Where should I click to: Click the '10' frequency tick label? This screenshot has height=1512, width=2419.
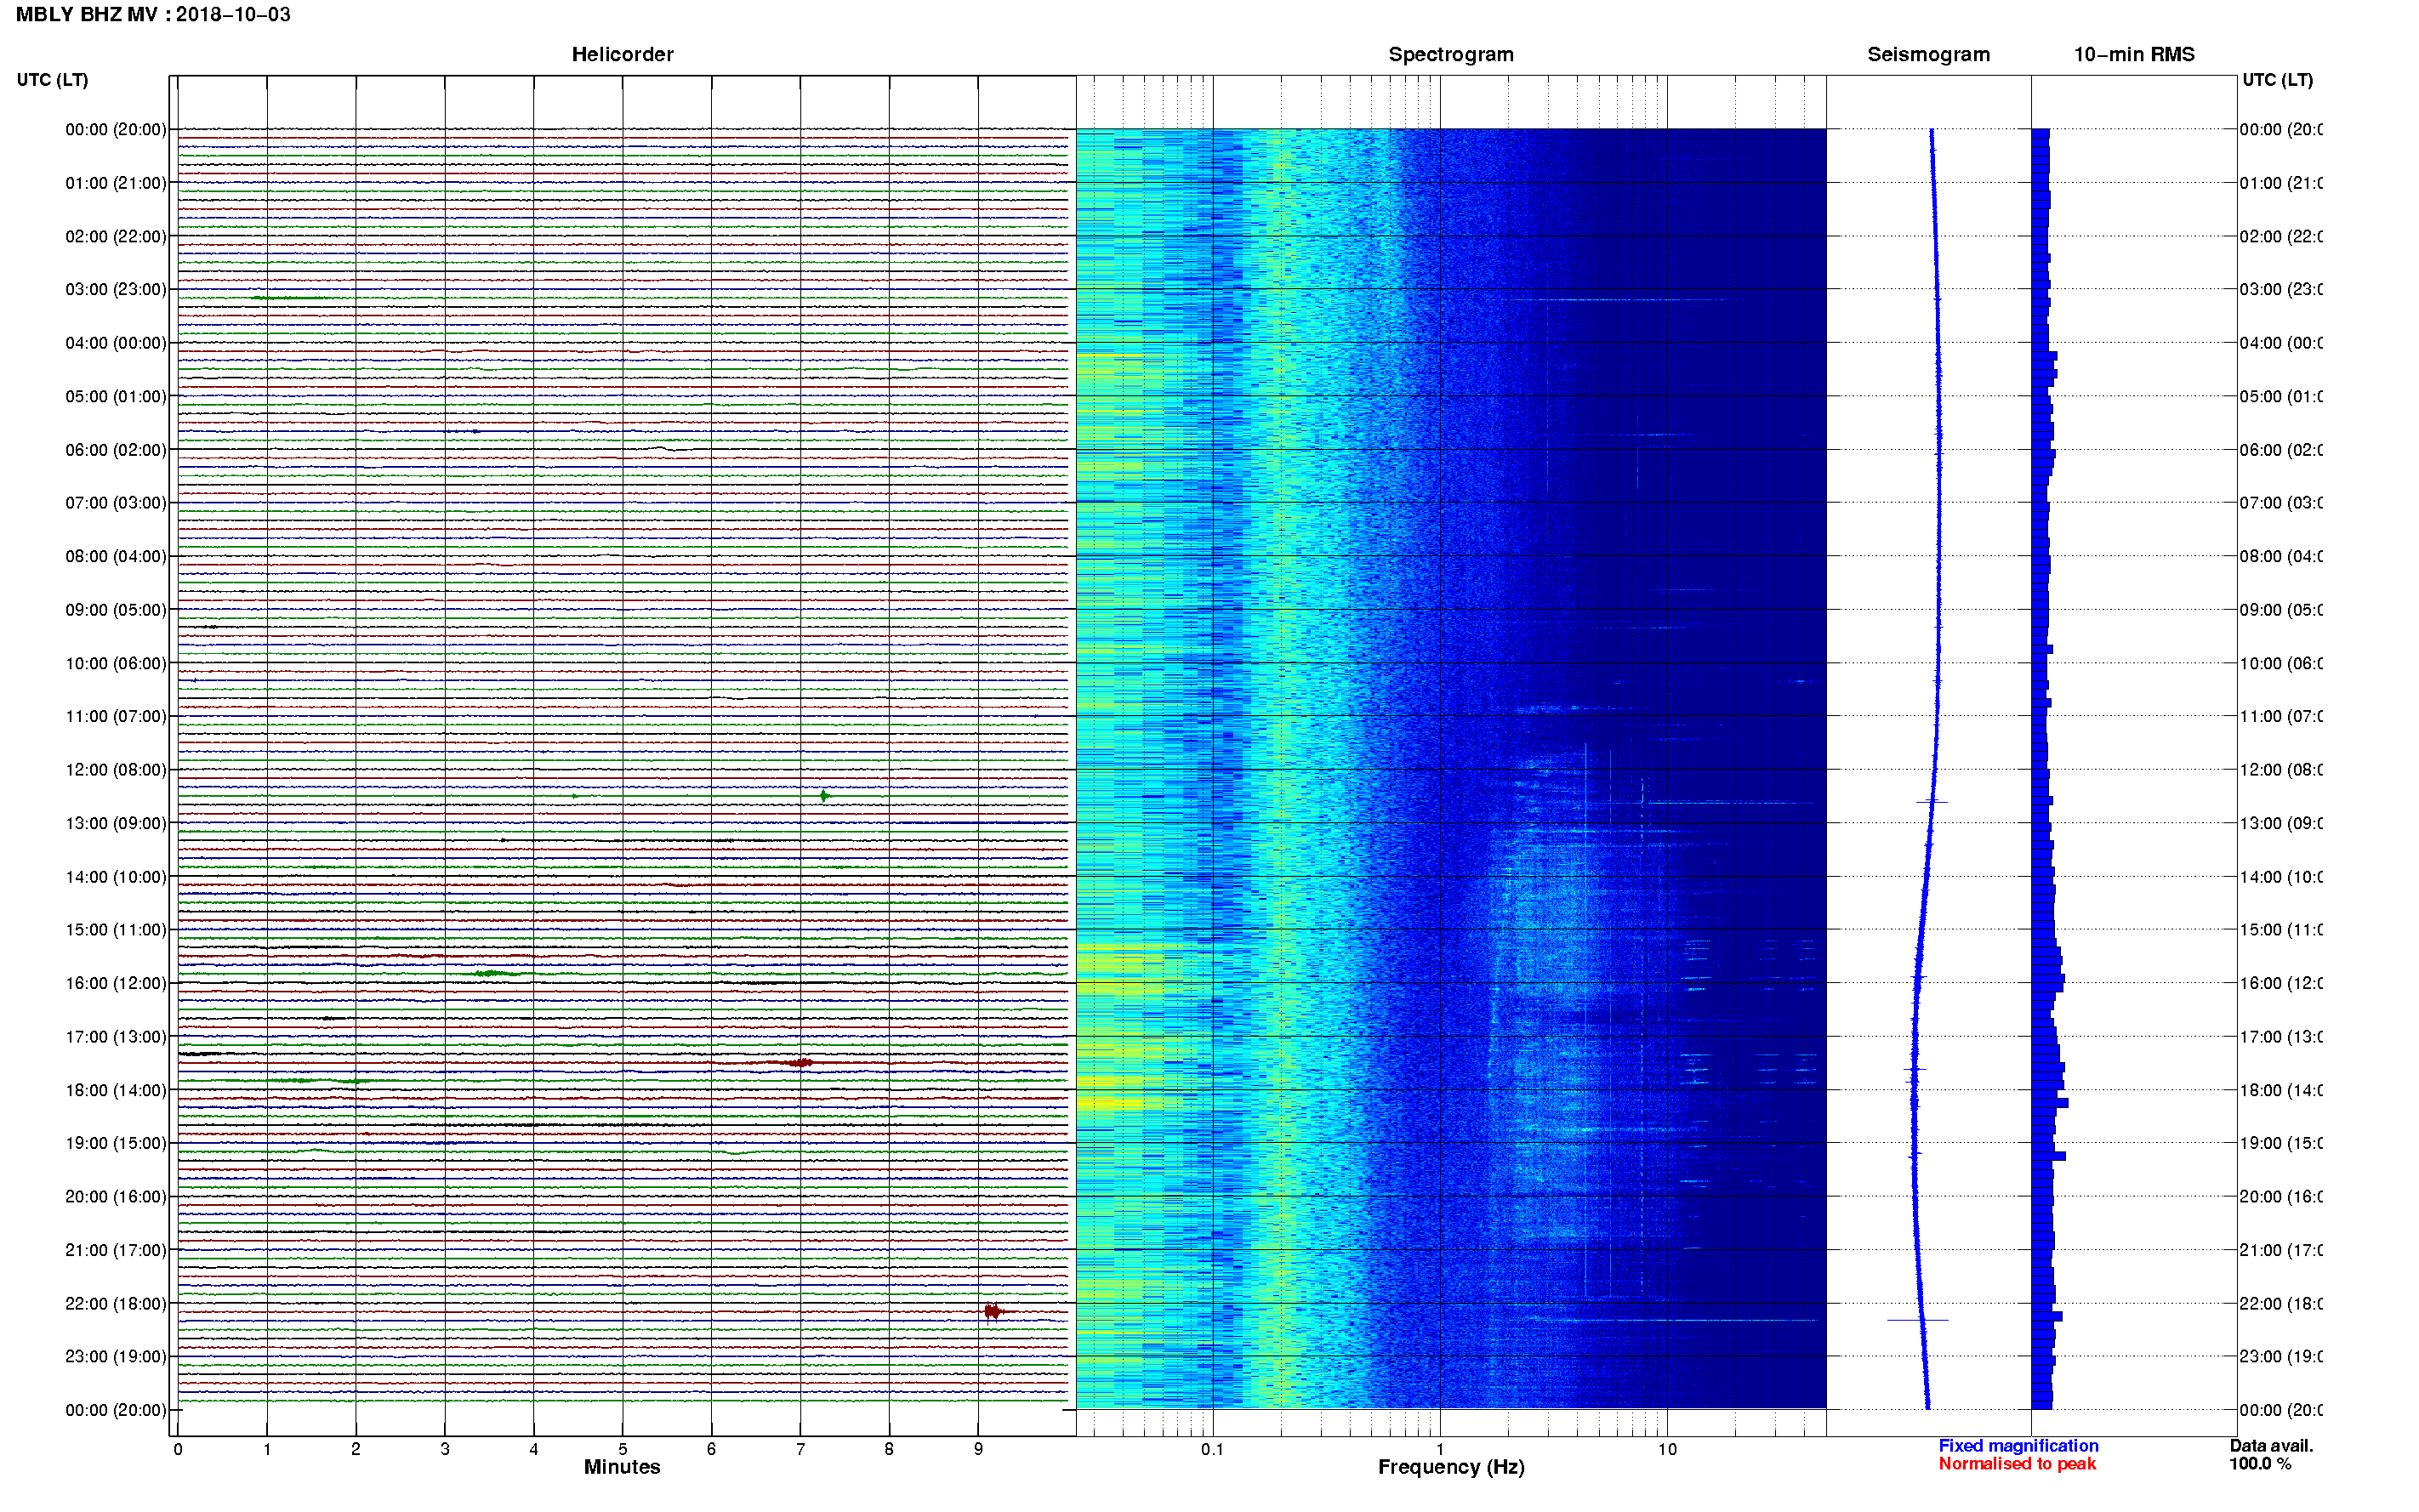(1666, 1449)
